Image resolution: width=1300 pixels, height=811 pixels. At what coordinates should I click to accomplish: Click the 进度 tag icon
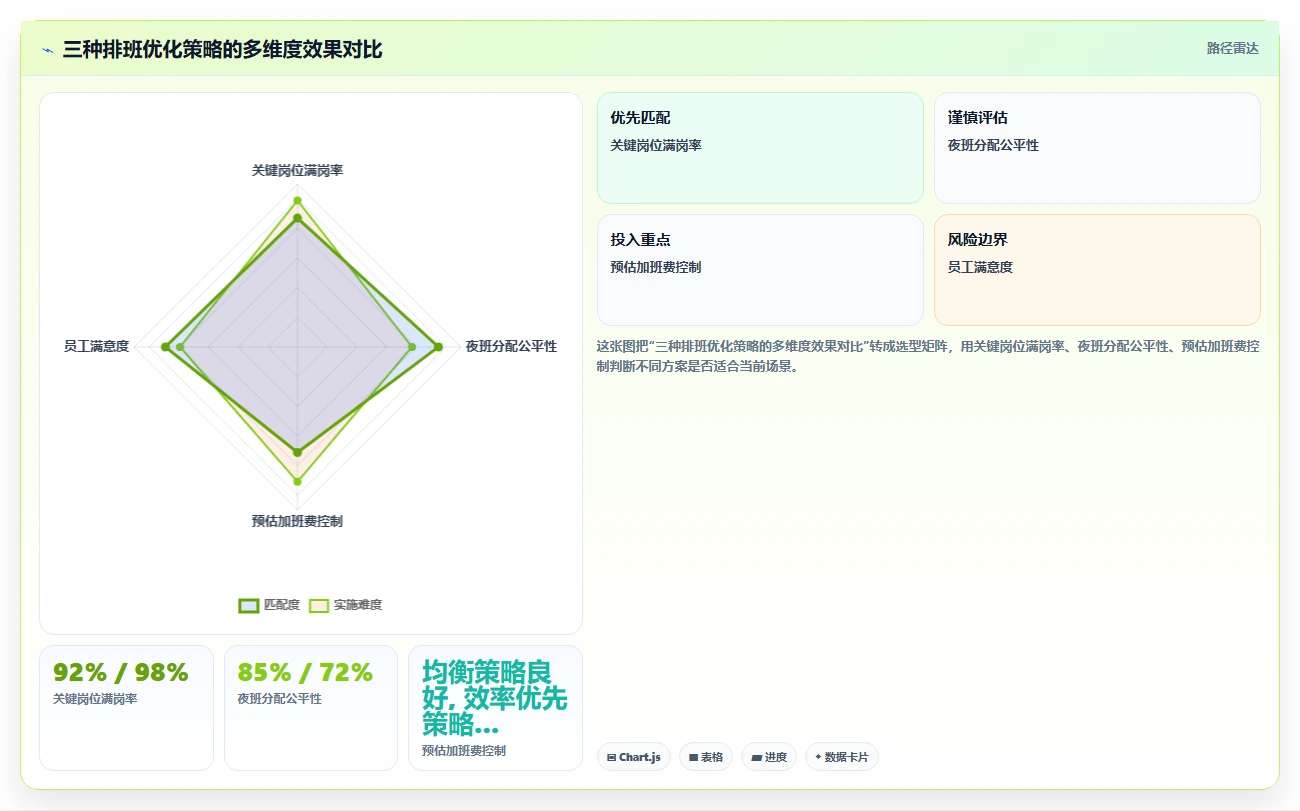tap(756, 758)
